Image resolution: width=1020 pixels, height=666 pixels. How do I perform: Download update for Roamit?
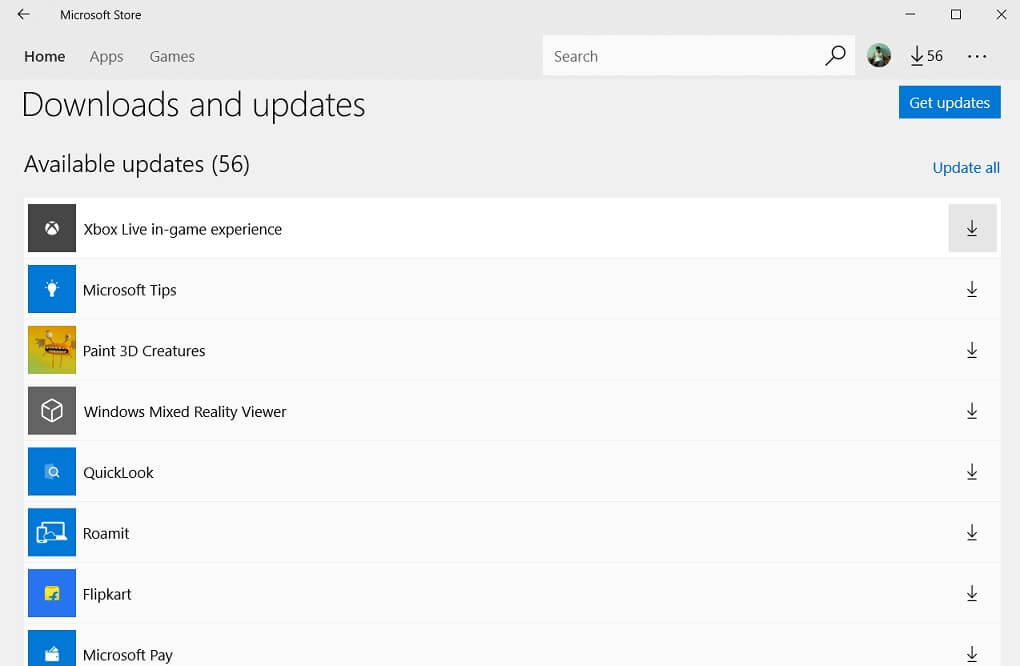[973, 533]
